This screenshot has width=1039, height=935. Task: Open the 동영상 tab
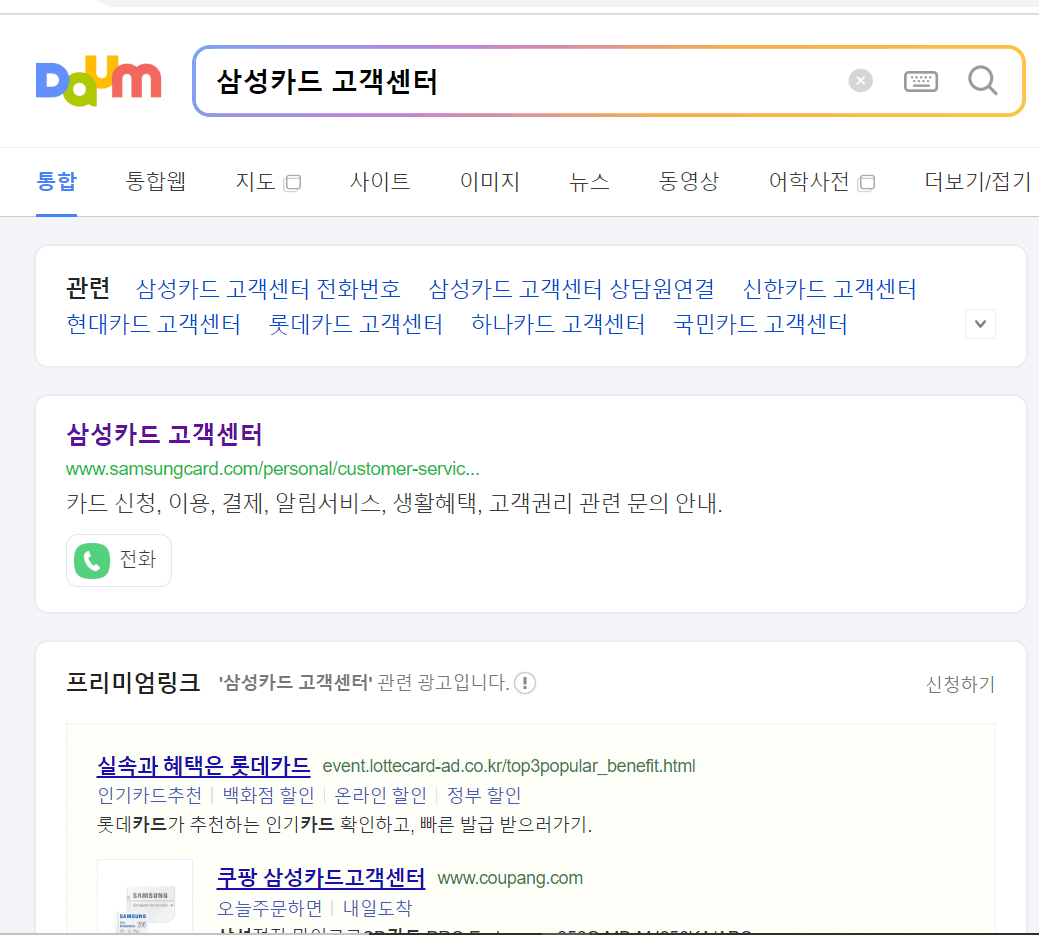point(688,181)
